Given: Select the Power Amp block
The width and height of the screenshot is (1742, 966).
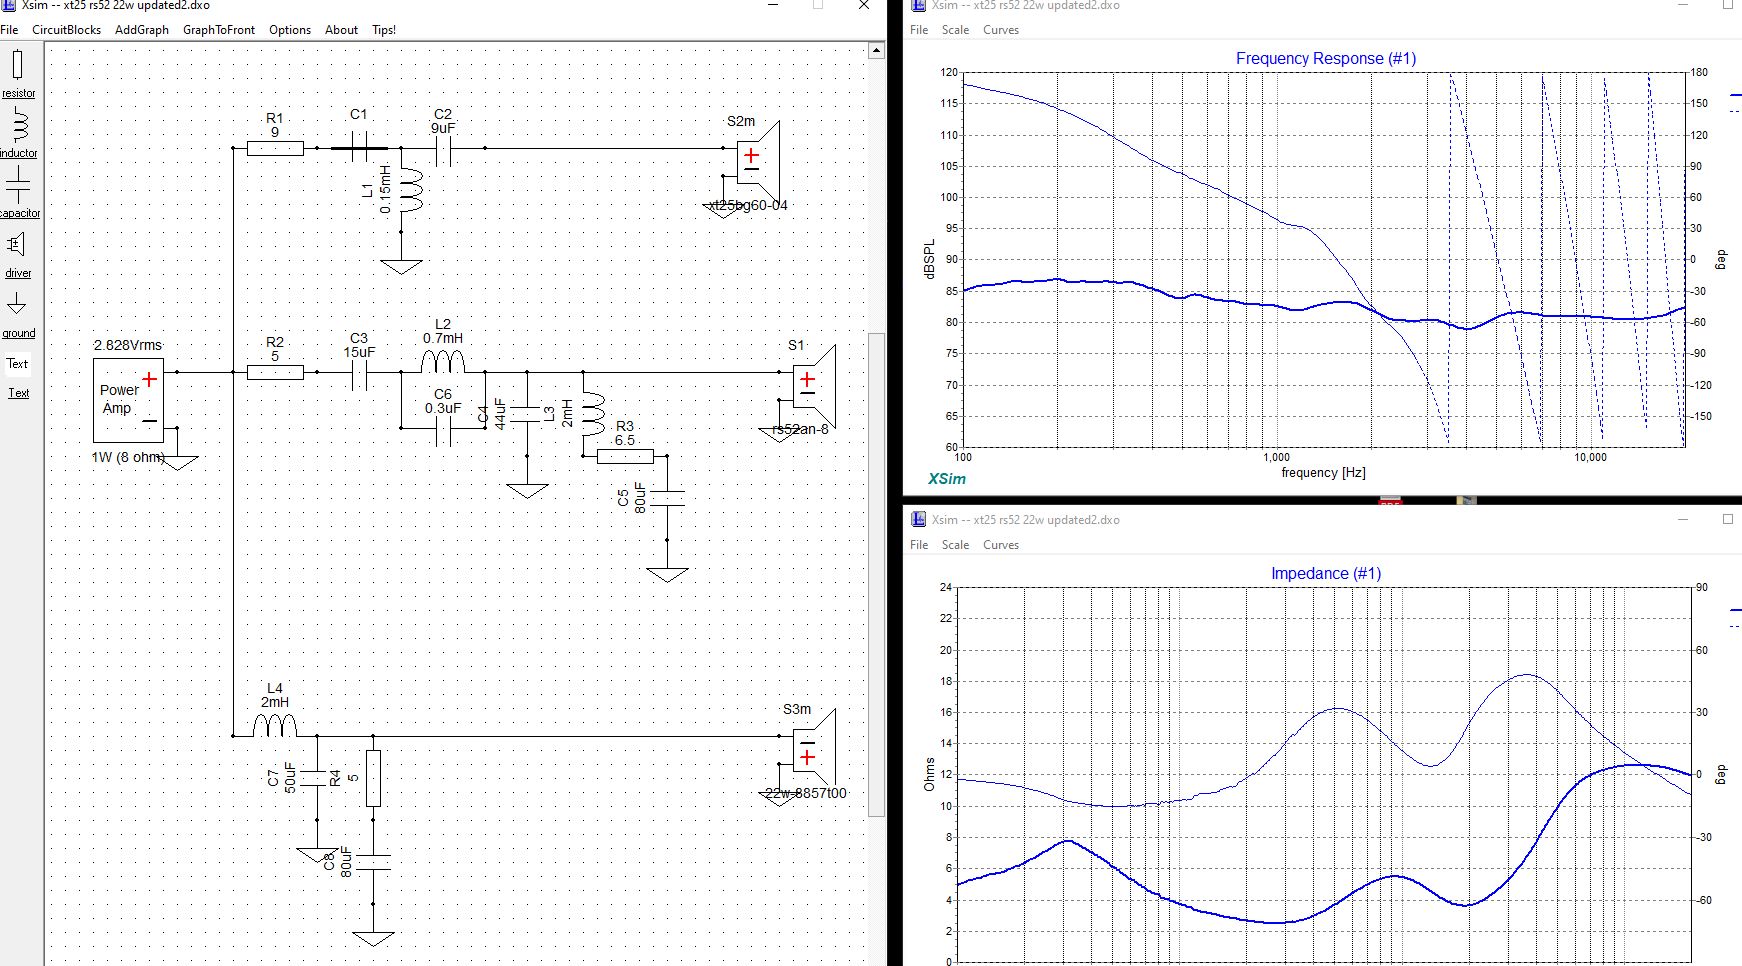Looking at the screenshot, I should (128, 400).
